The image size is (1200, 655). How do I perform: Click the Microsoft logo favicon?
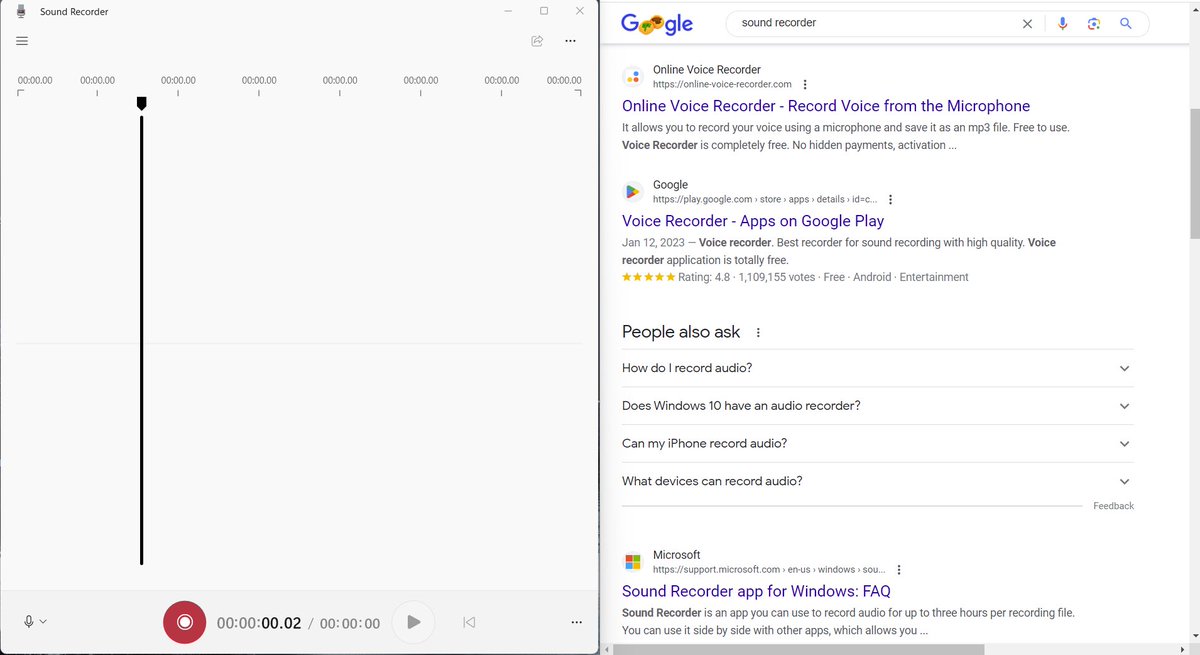632,561
